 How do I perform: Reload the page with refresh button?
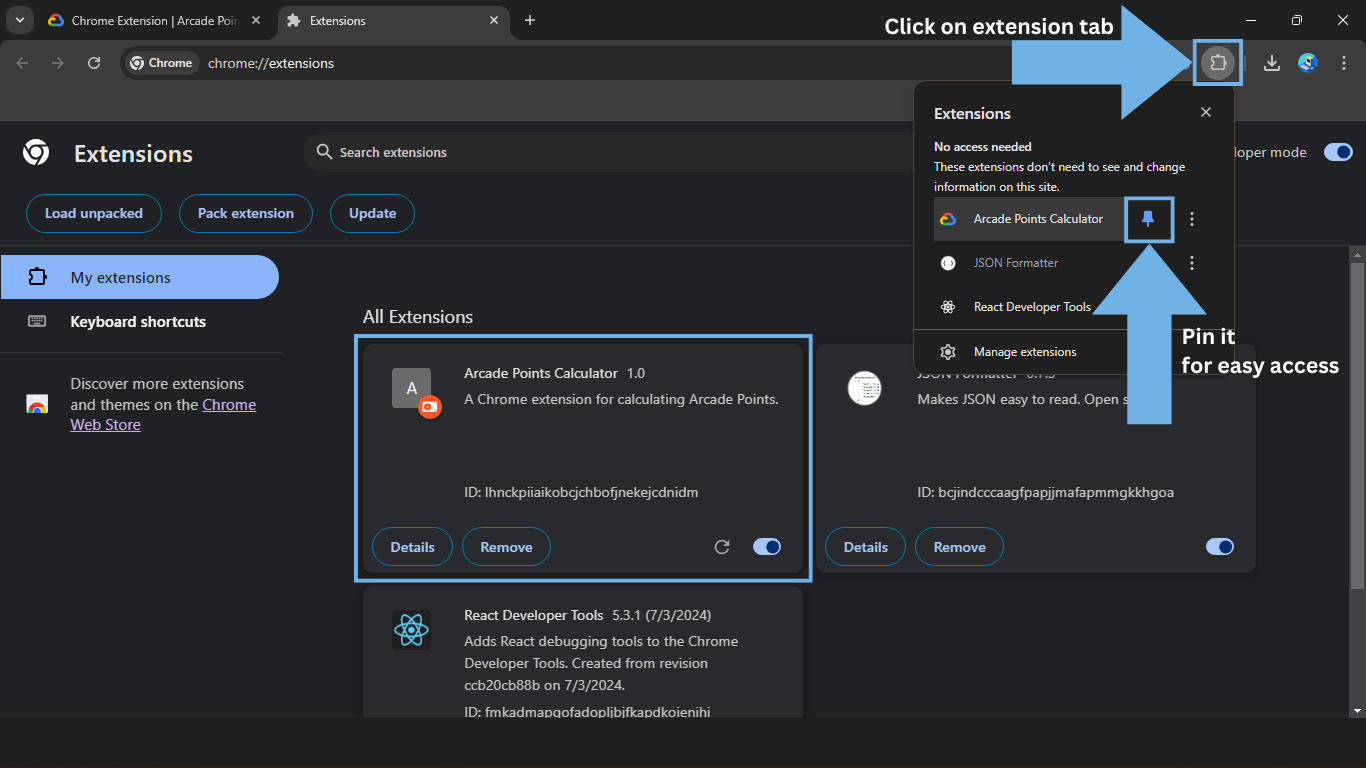(94, 63)
